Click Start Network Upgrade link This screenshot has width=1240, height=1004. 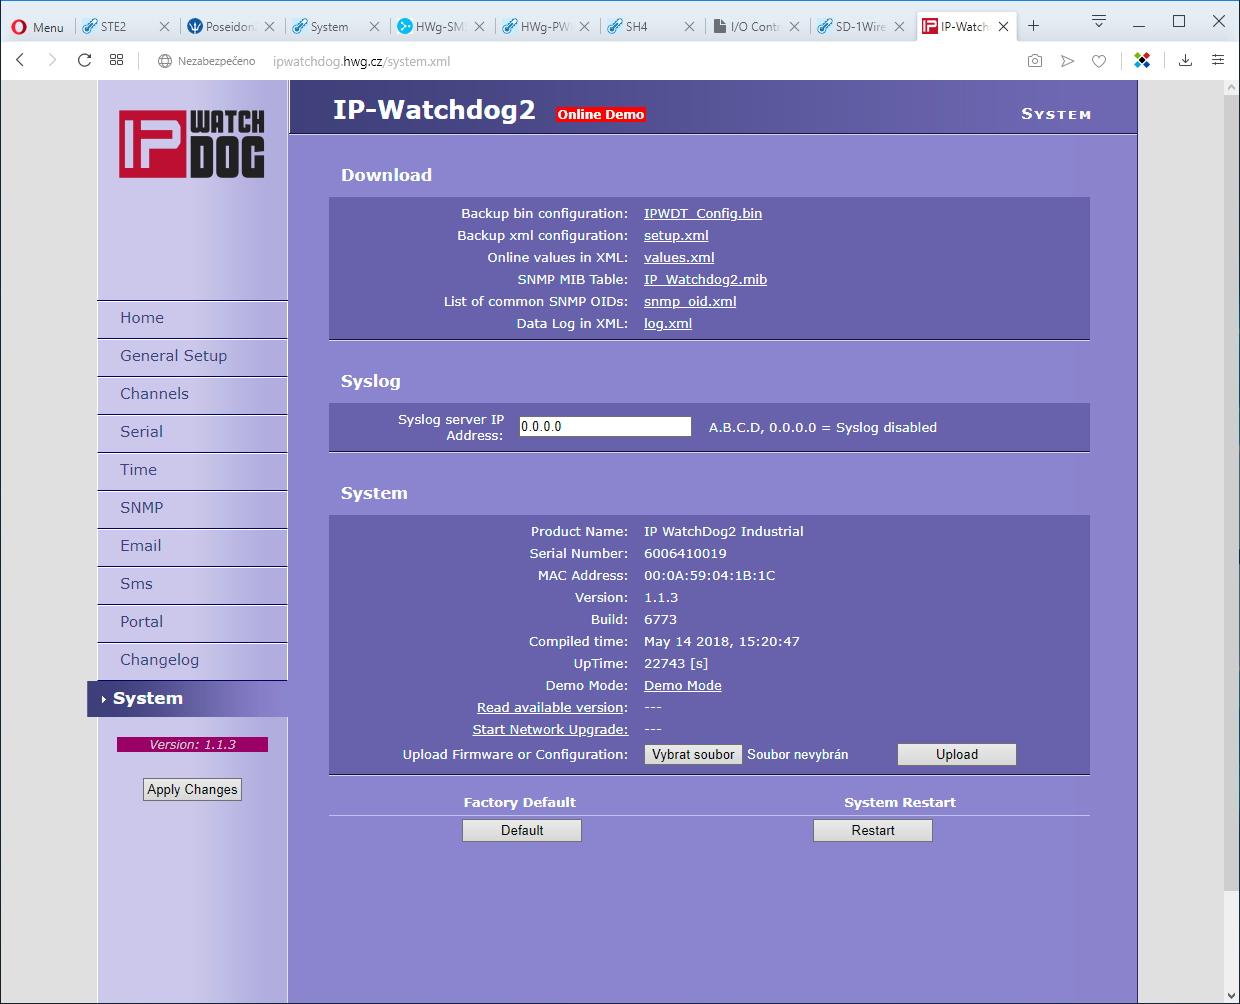click(550, 730)
